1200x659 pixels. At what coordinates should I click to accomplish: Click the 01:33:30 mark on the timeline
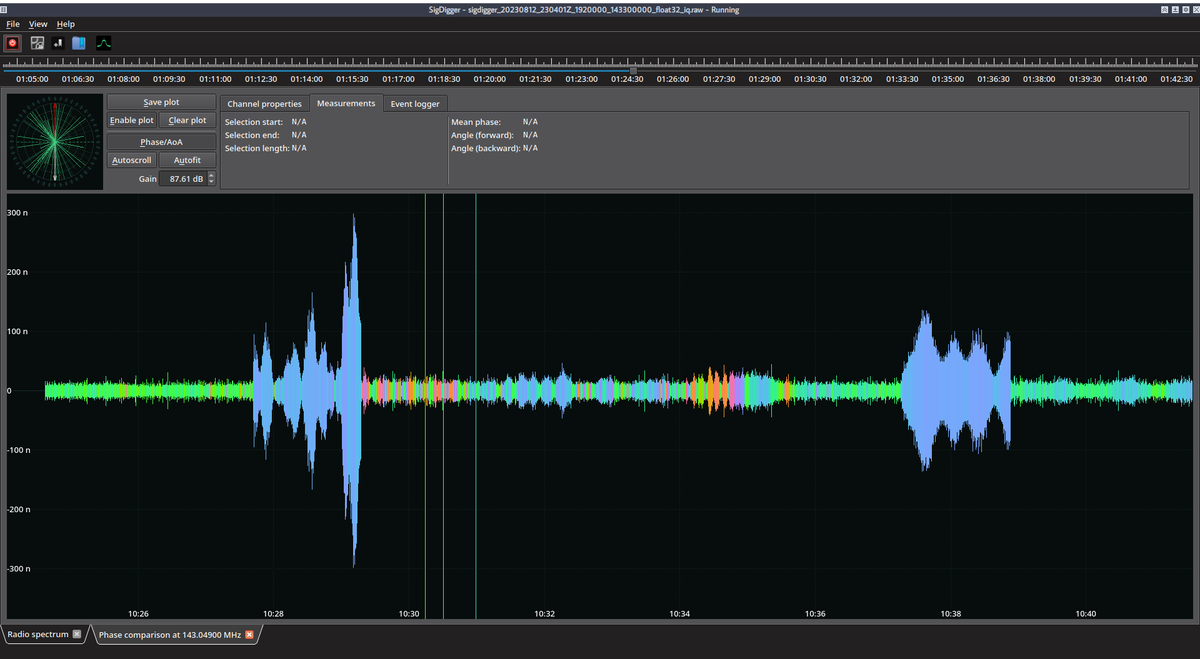pos(901,78)
